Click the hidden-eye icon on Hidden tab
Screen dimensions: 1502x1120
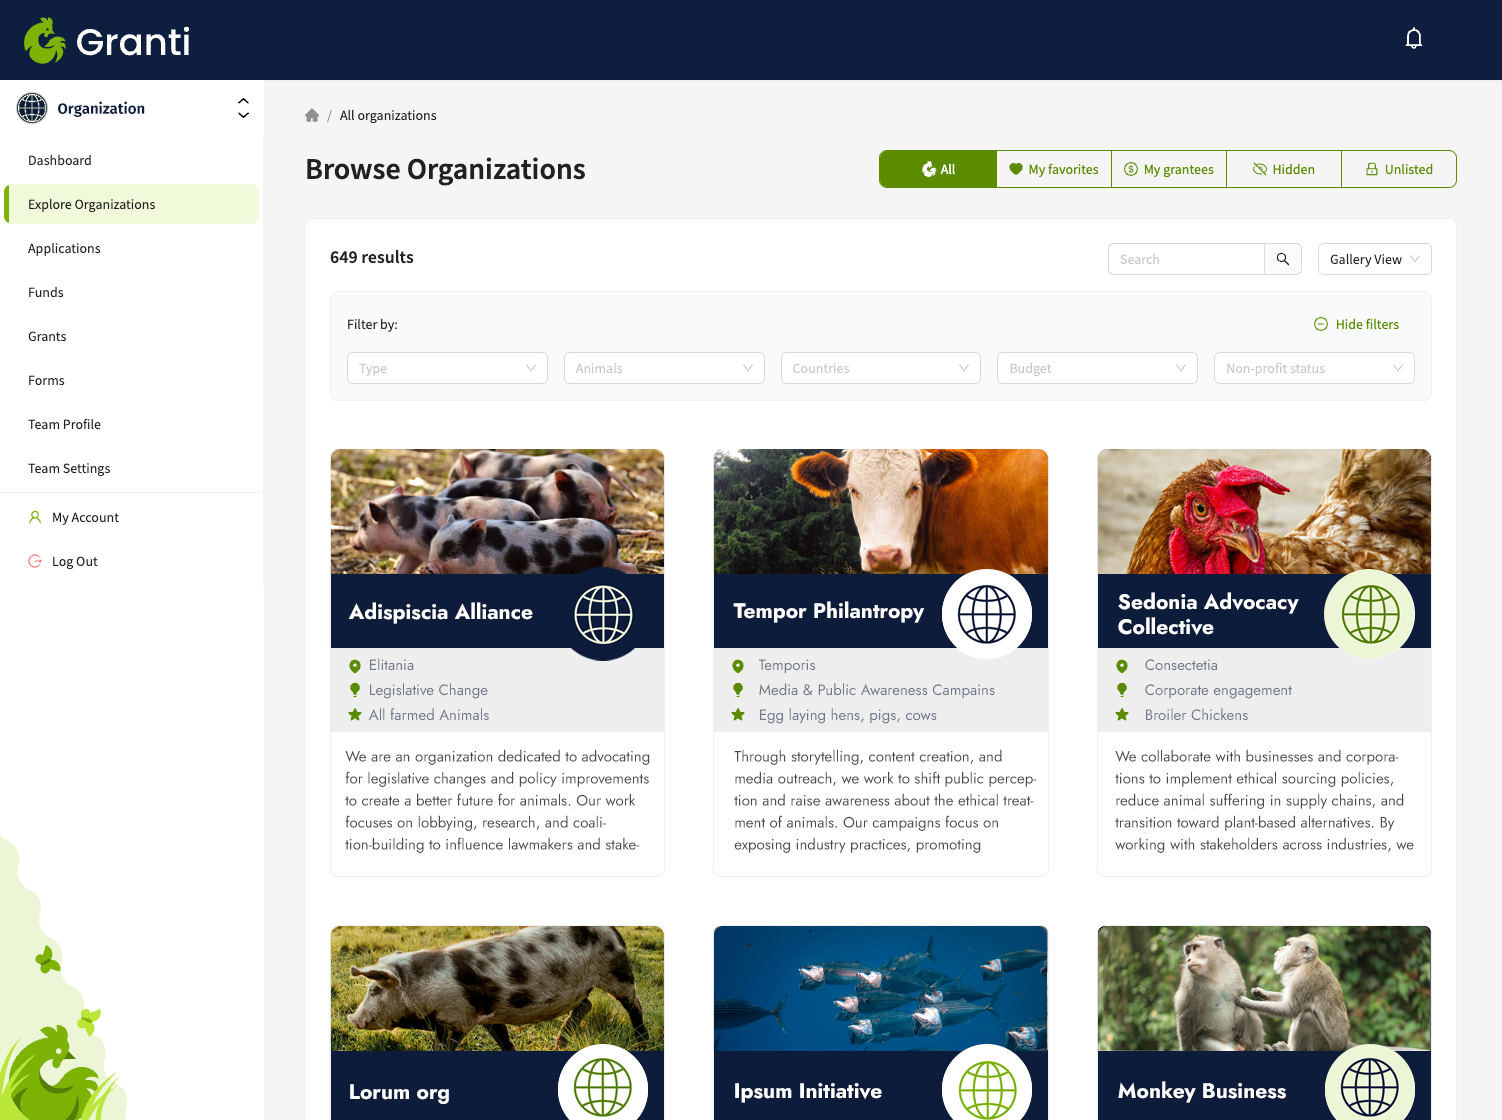[1260, 169]
